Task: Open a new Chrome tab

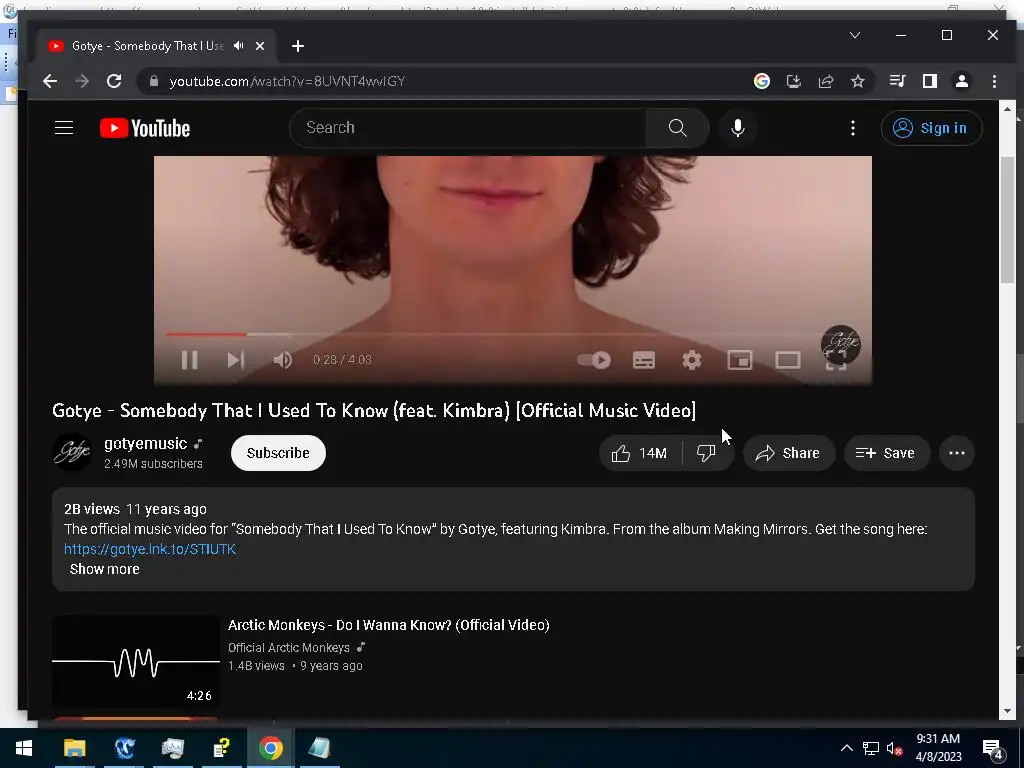Action: [x=298, y=46]
